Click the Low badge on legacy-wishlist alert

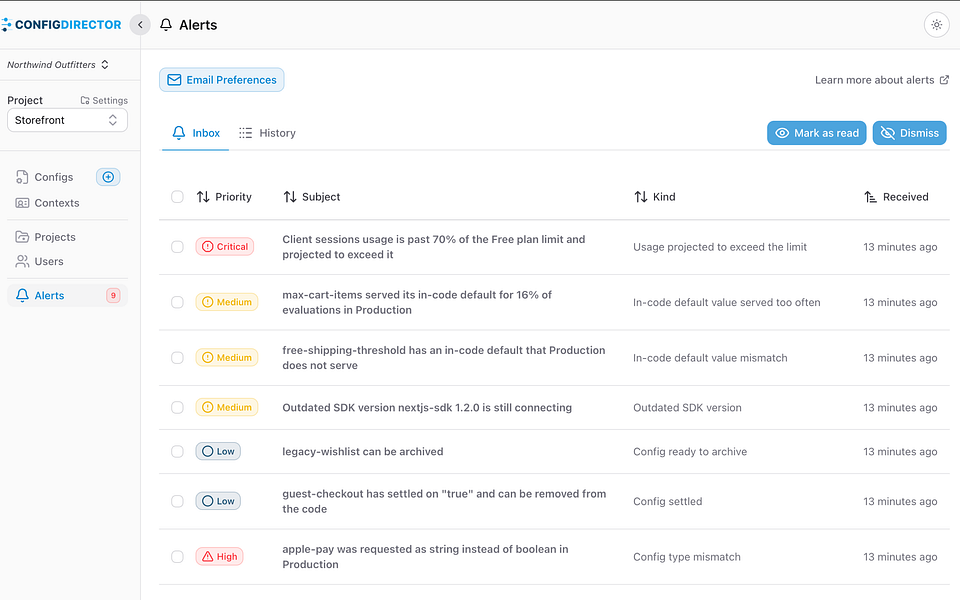pos(218,451)
